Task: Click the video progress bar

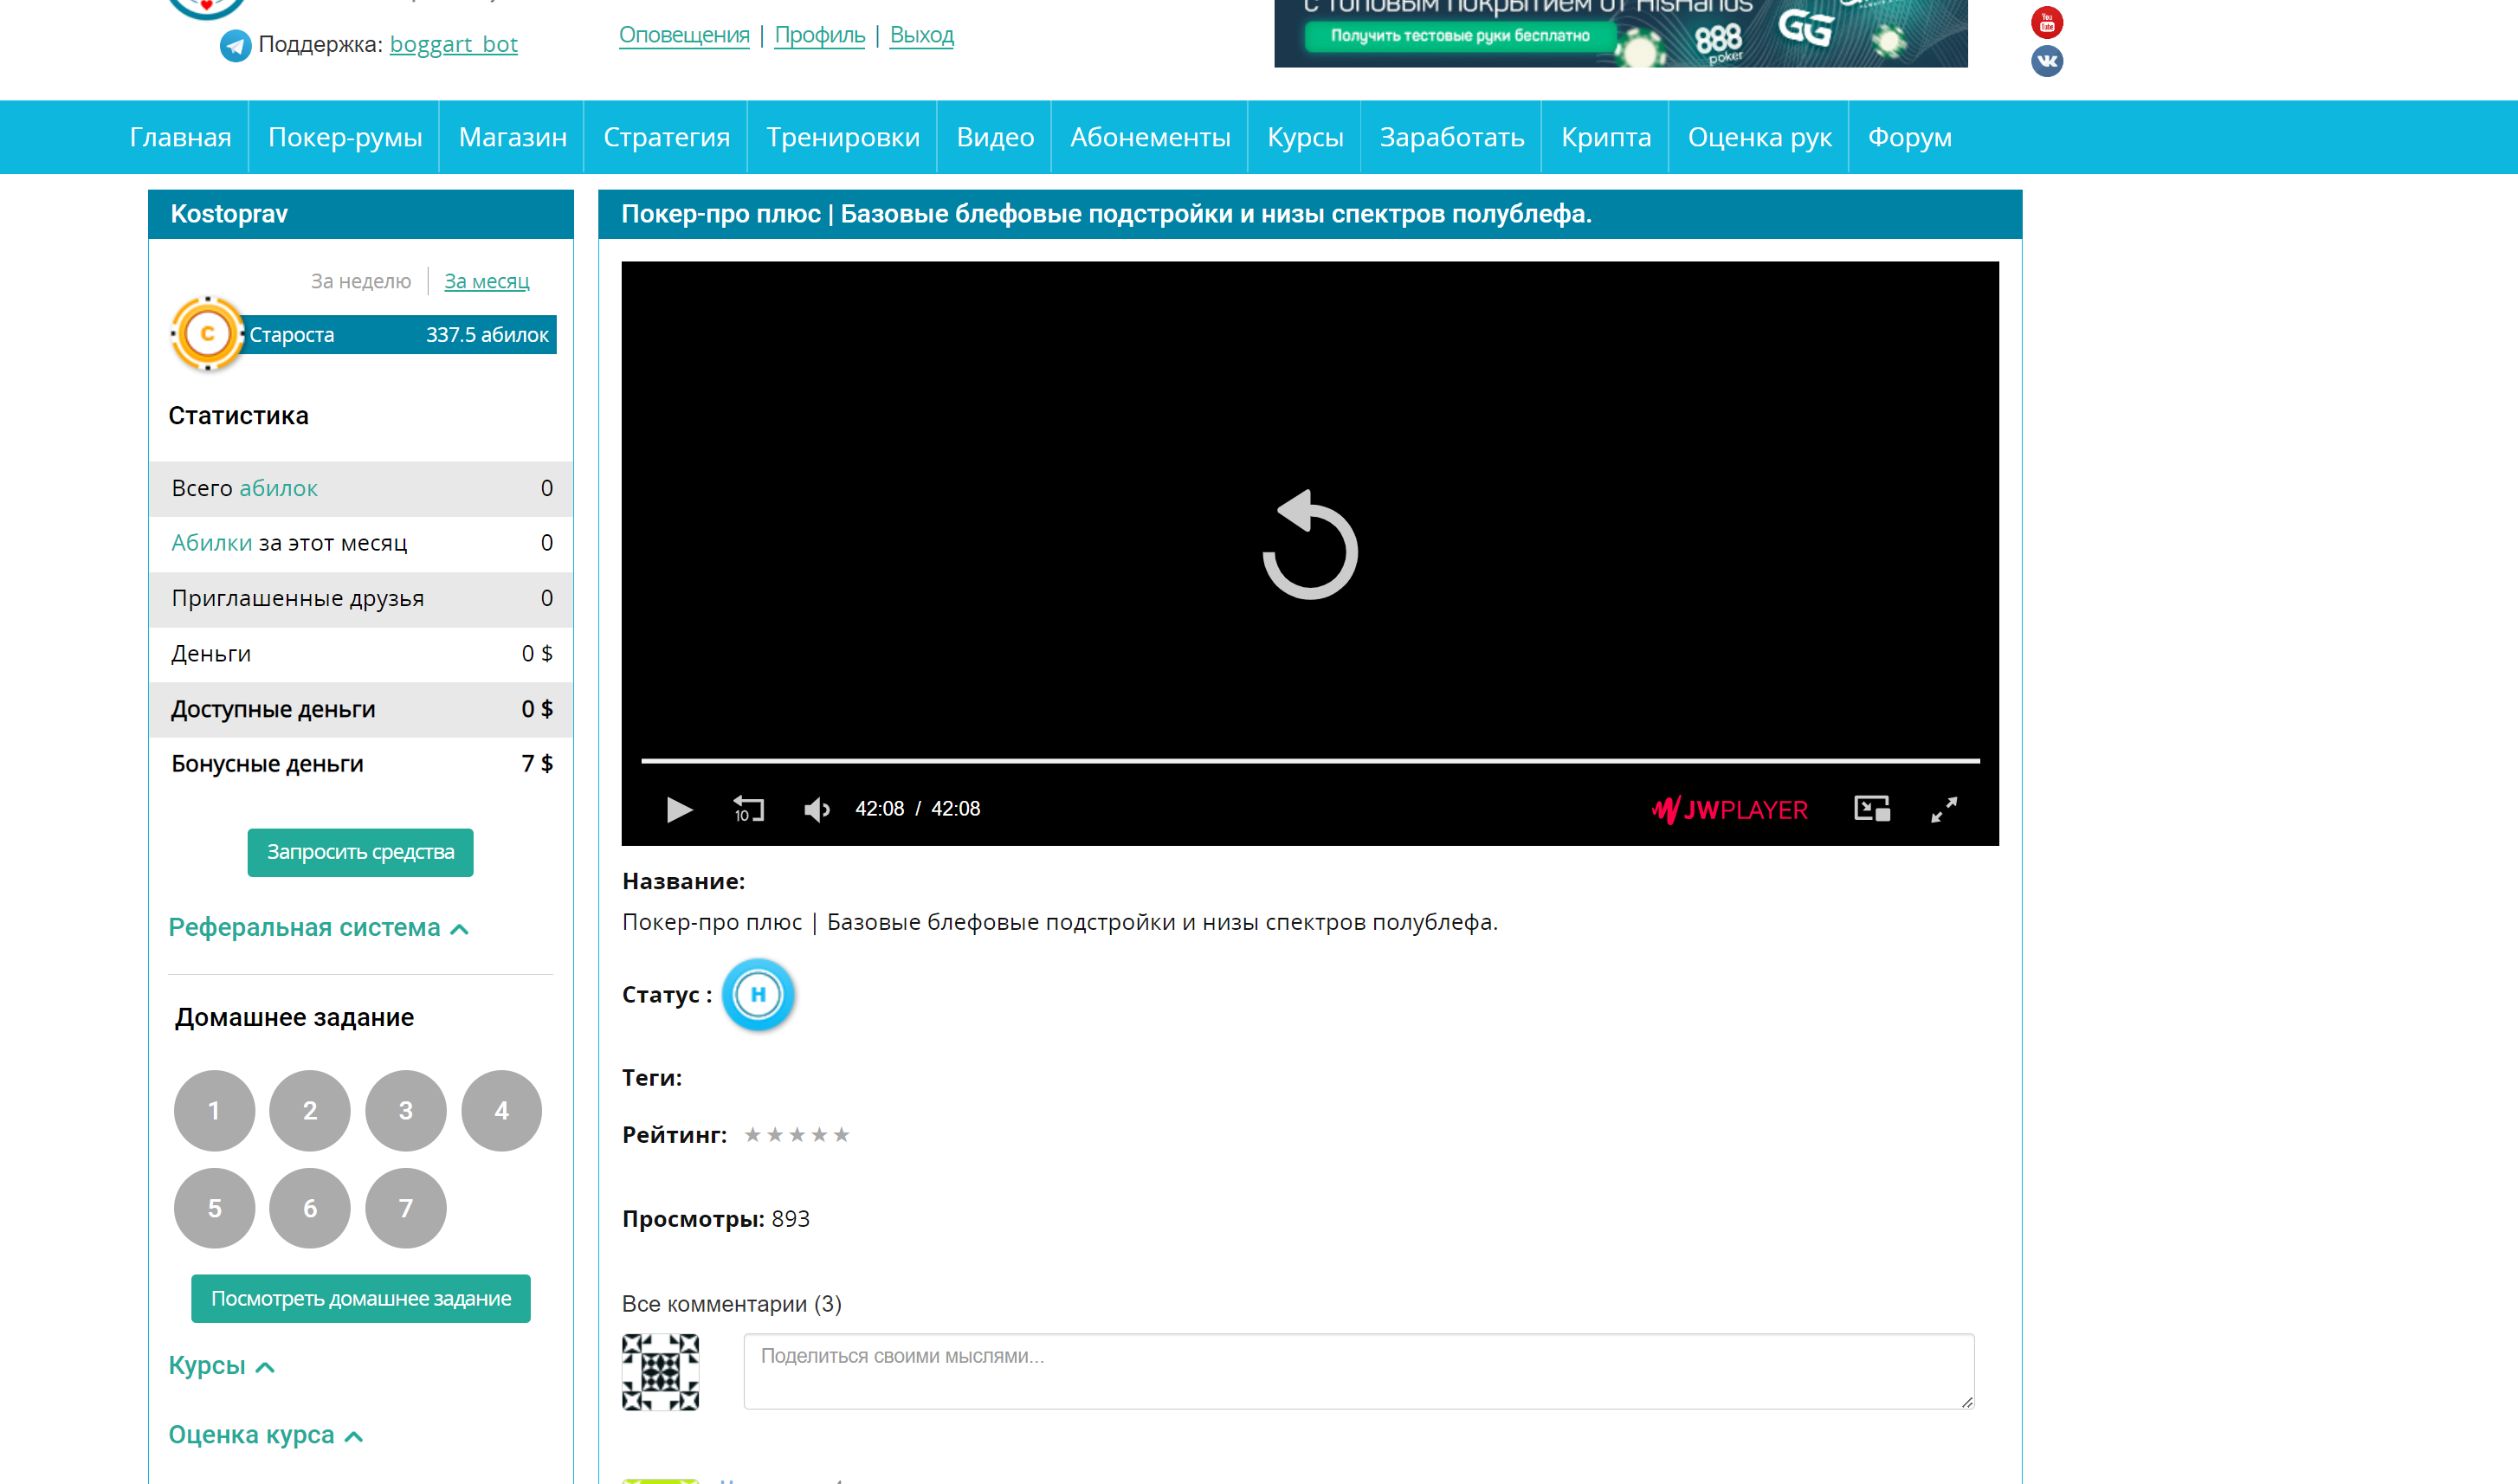Action: point(1310,761)
